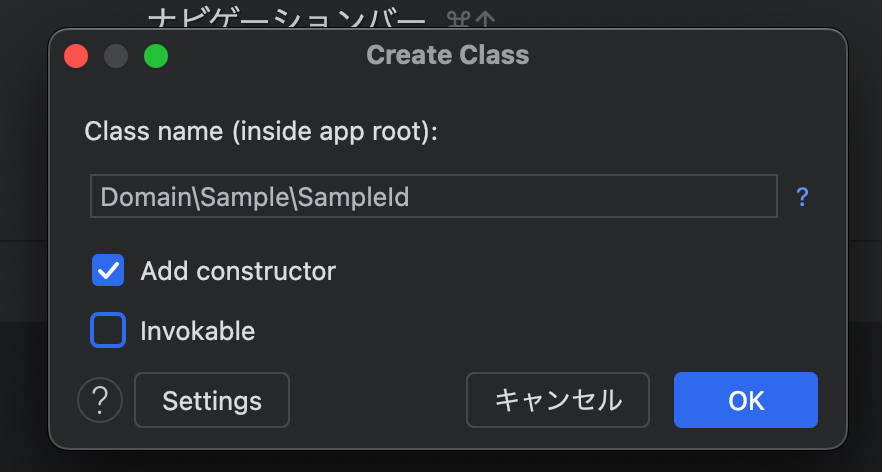The height and width of the screenshot is (472, 882).
Task: Cancel the dialog with キャンセル button
Action: click(x=558, y=400)
